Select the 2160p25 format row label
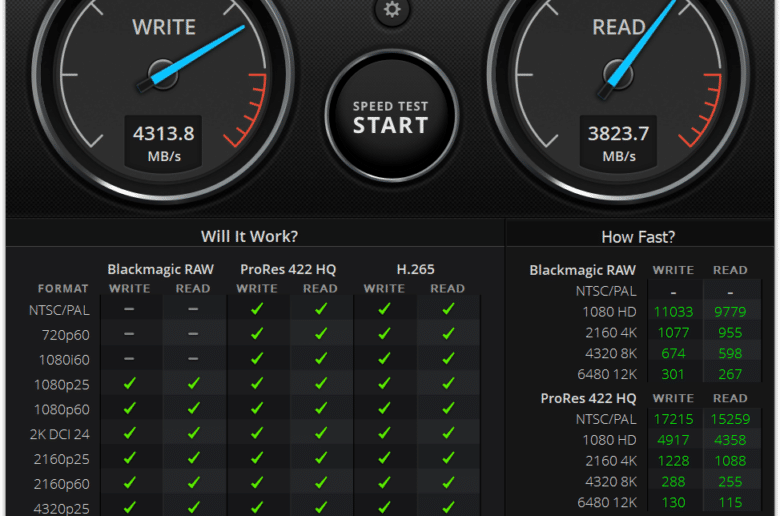Image resolution: width=780 pixels, height=516 pixels. (x=62, y=459)
